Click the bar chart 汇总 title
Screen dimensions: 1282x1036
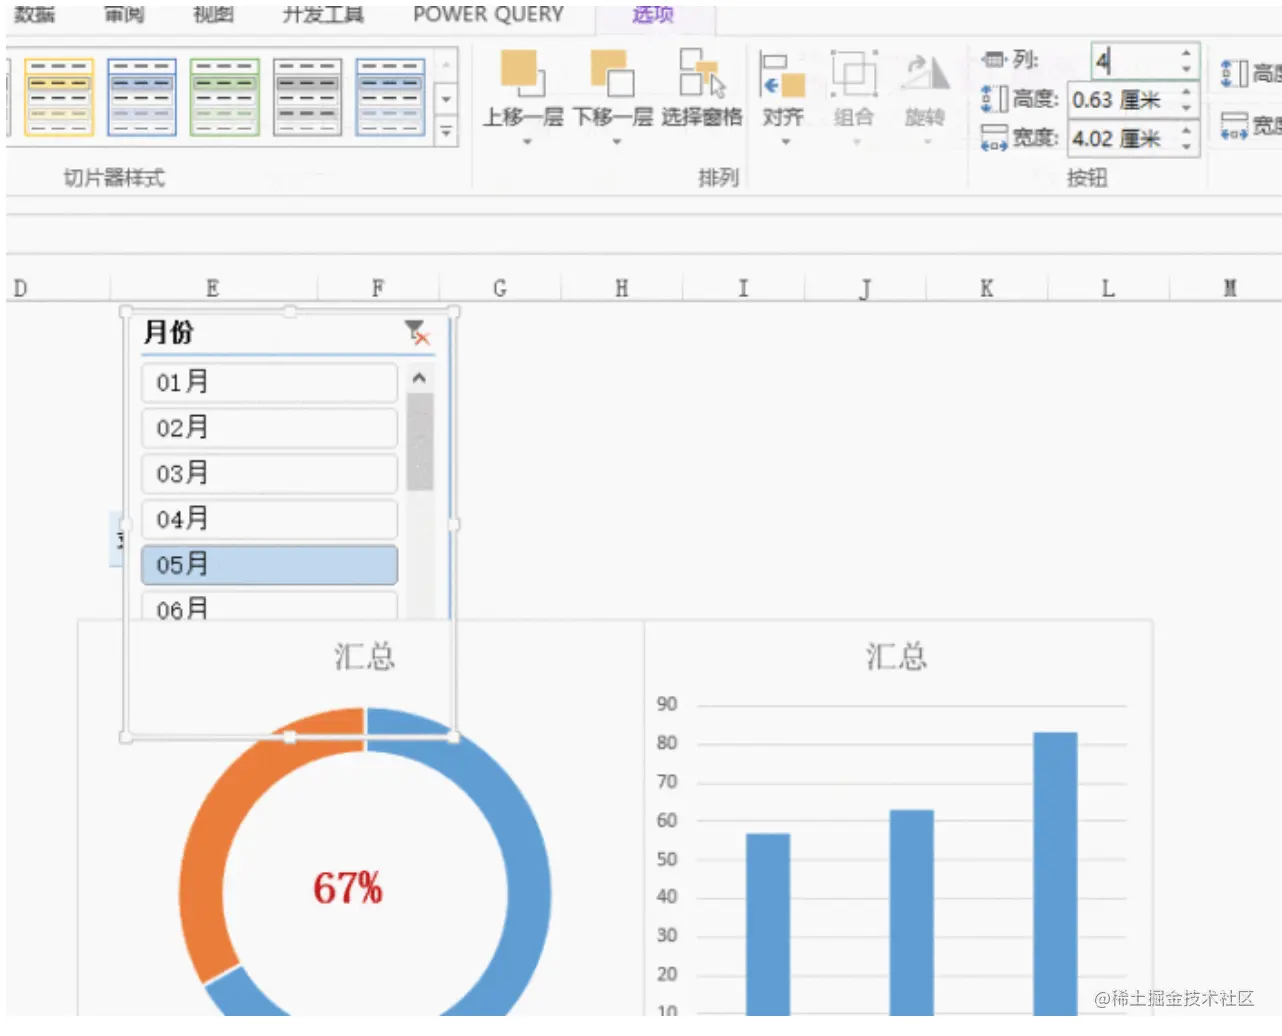tap(897, 657)
